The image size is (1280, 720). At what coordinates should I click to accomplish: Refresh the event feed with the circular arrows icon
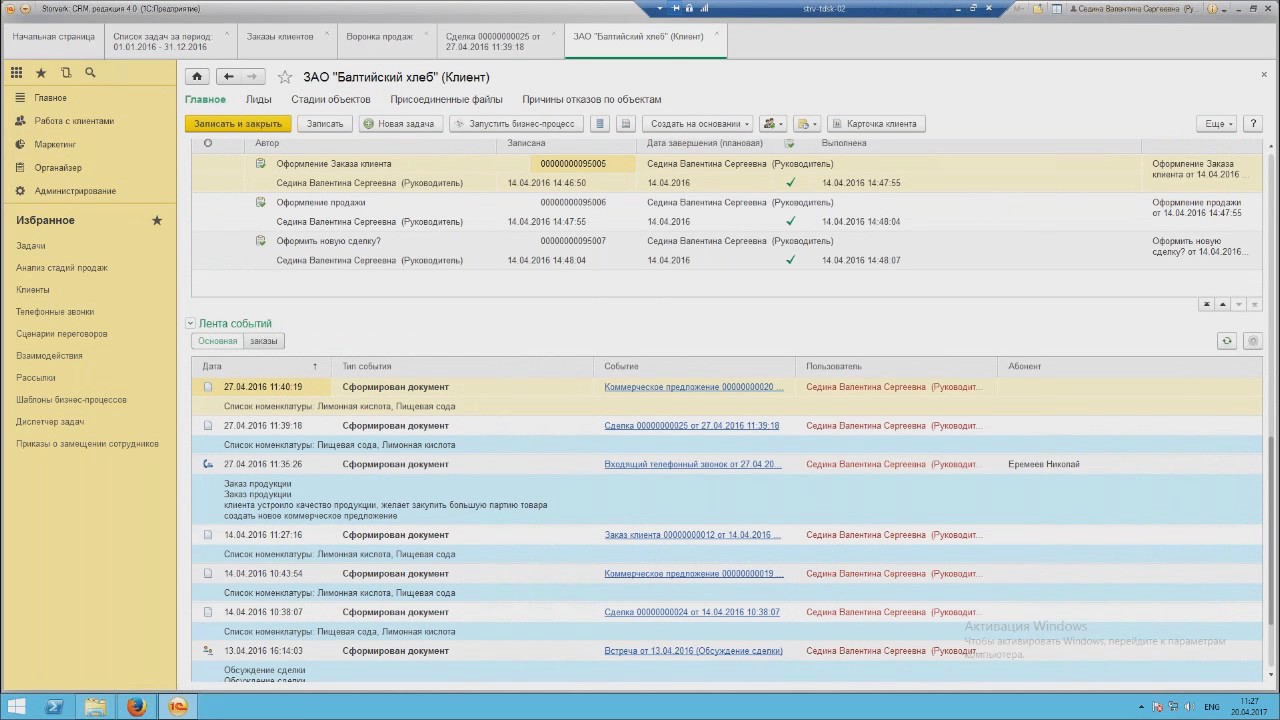tap(1227, 340)
